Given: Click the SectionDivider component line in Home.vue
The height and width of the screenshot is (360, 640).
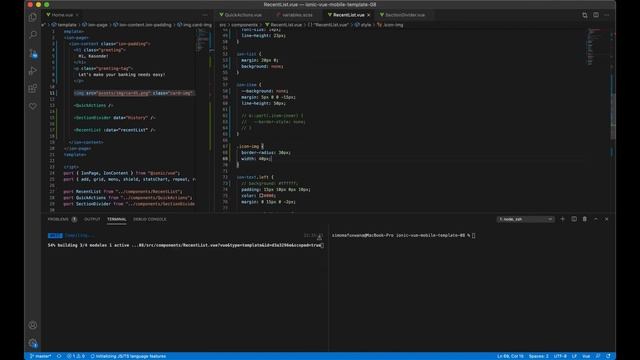Looking at the screenshot, I should tap(114, 118).
